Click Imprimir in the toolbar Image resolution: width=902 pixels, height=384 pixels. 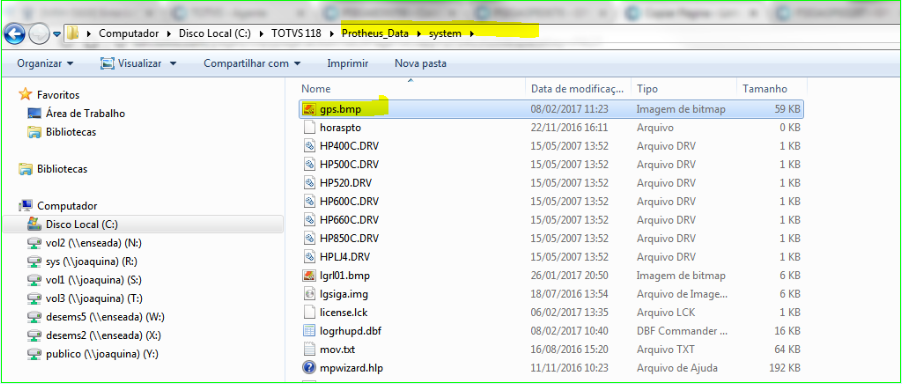point(347,63)
